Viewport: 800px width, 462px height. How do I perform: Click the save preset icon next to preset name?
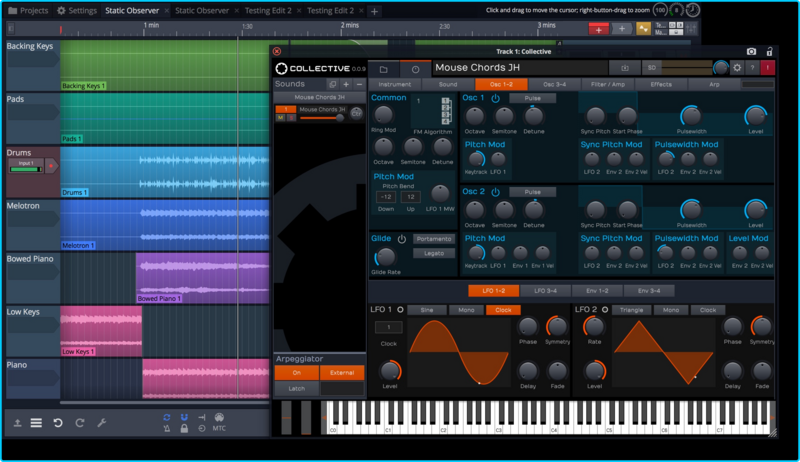pyautogui.click(x=624, y=68)
